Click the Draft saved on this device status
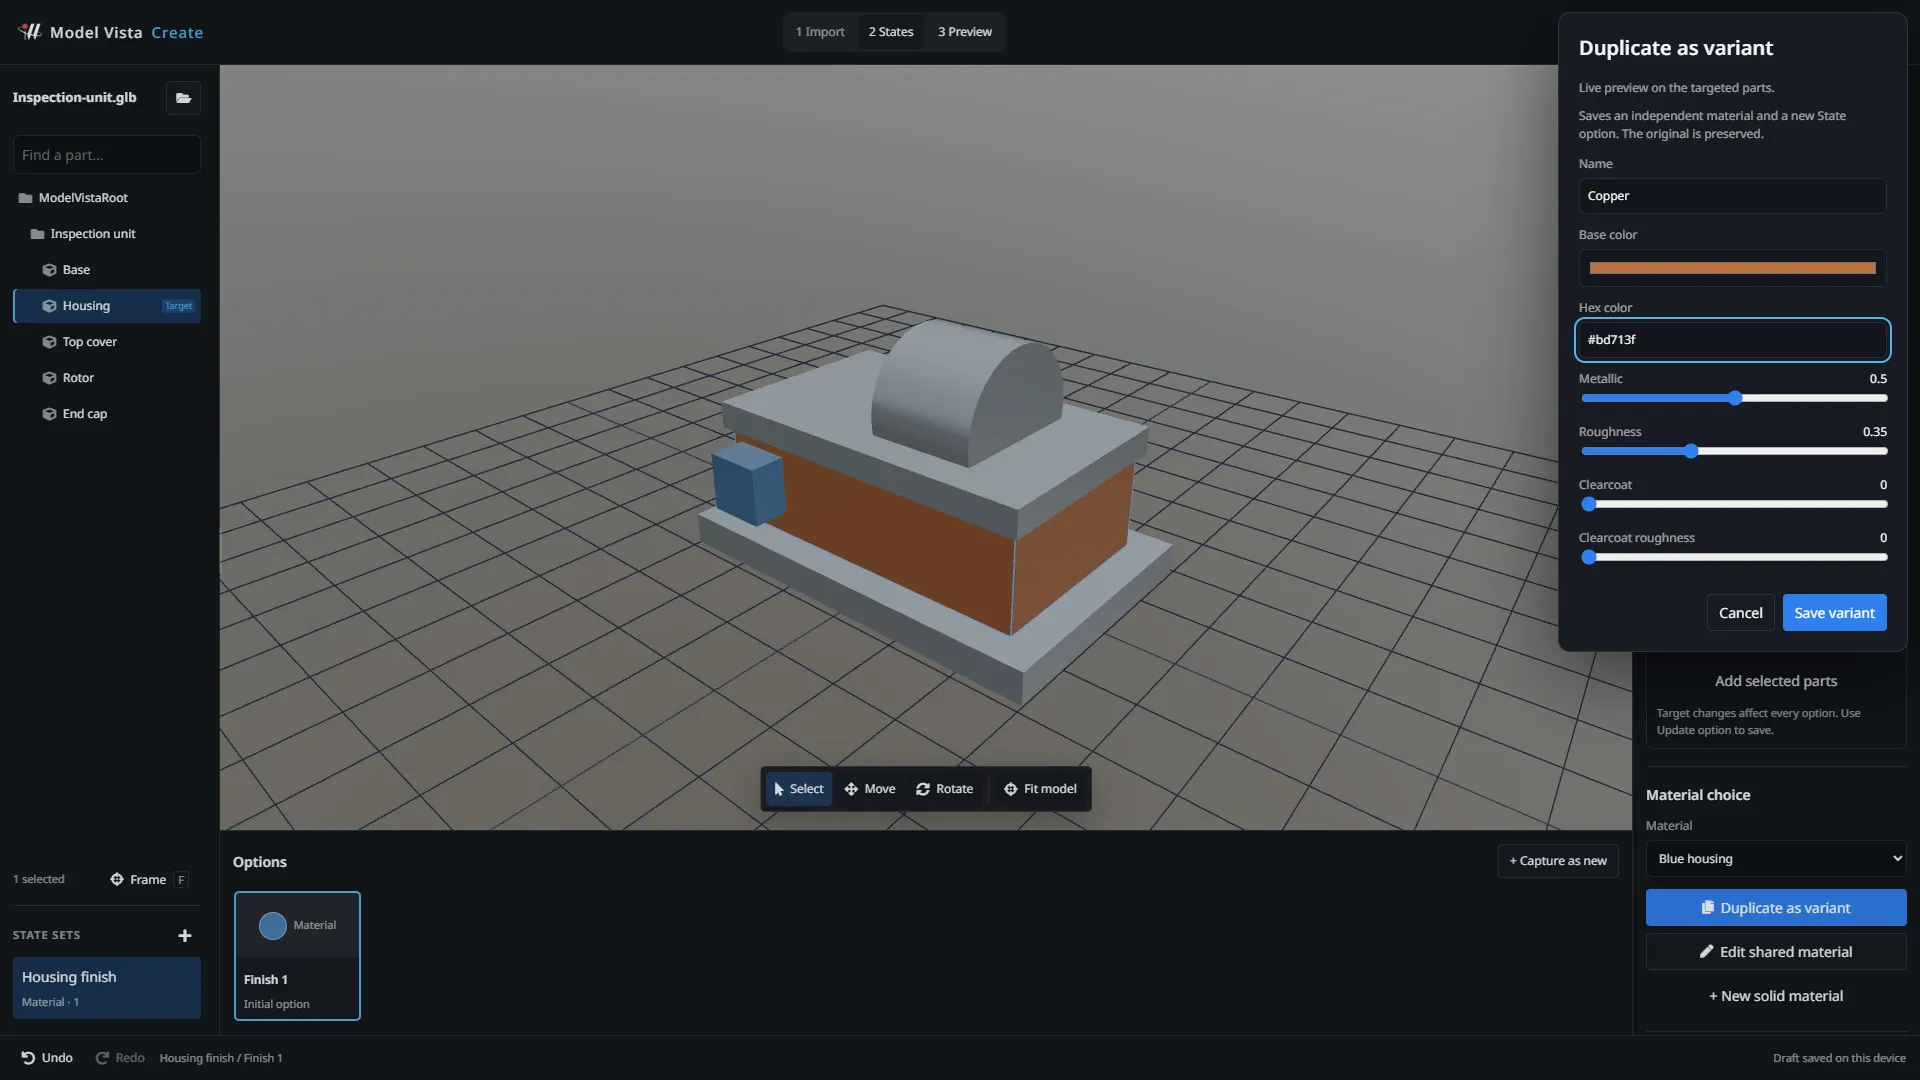1920x1080 pixels. click(x=1839, y=1058)
